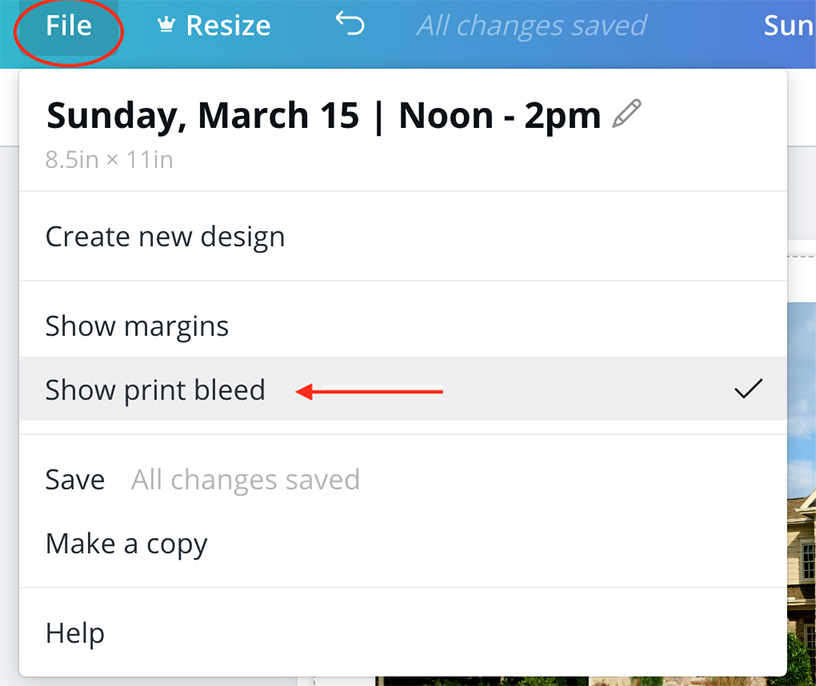816x686 pixels.
Task: Click the red arrow annotation beside print bleed
Action: [369, 391]
